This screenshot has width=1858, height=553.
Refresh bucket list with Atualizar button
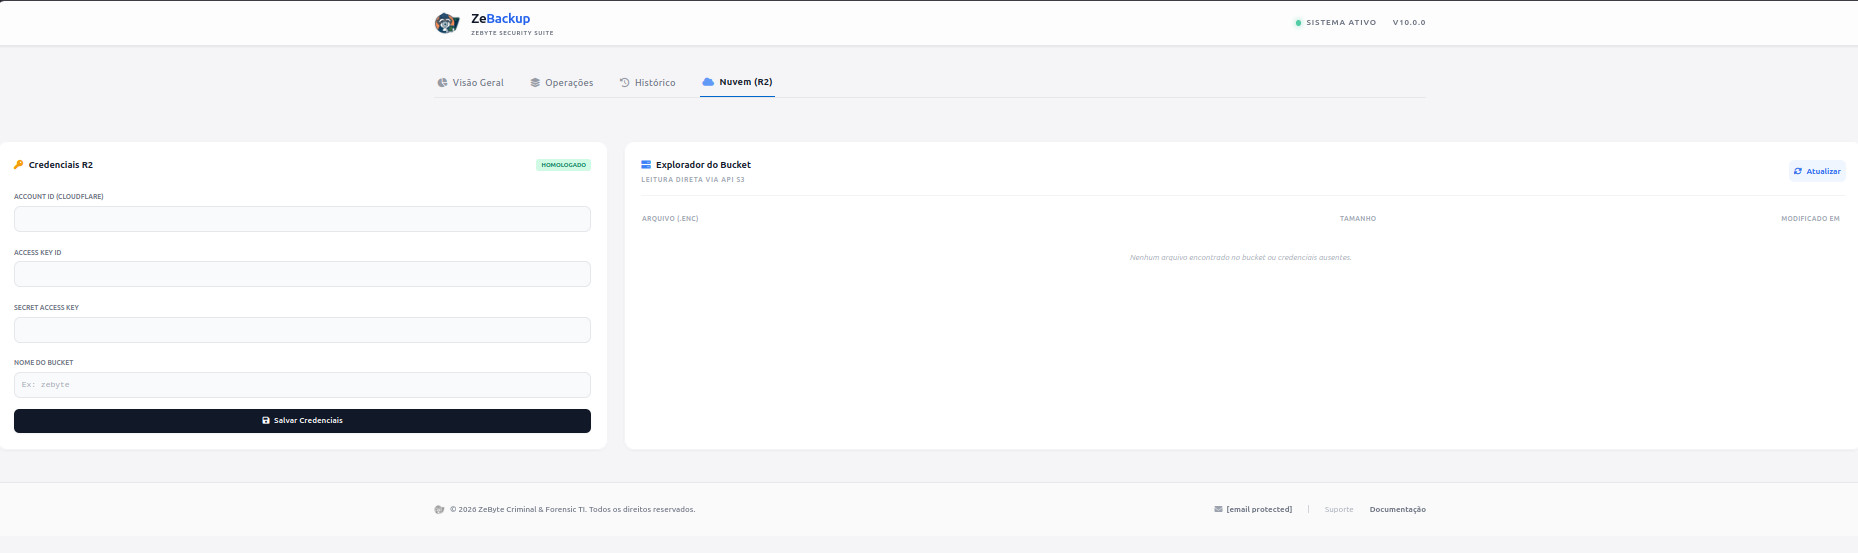[x=1817, y=171]
